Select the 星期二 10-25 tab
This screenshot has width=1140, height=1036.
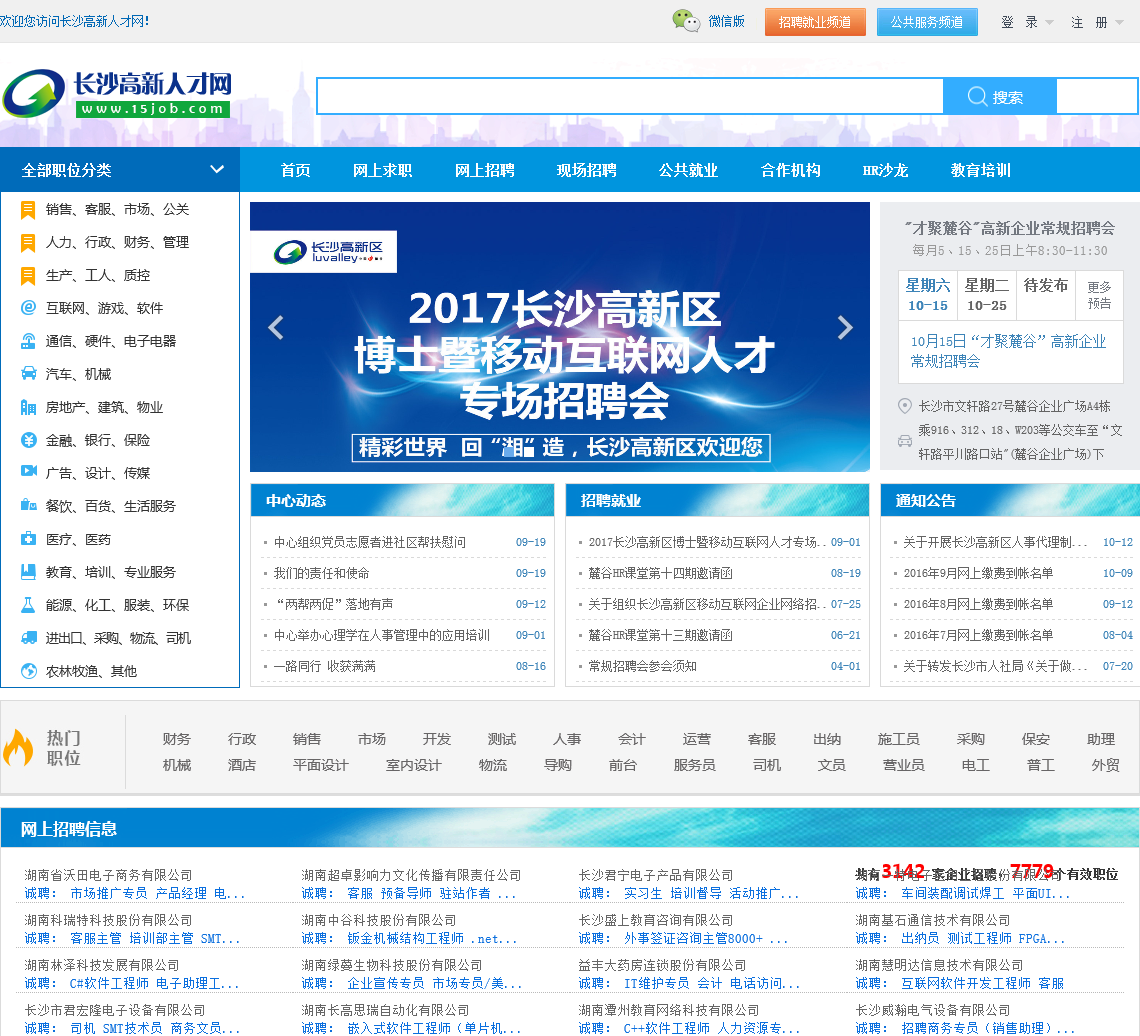[x=987, y=295]
